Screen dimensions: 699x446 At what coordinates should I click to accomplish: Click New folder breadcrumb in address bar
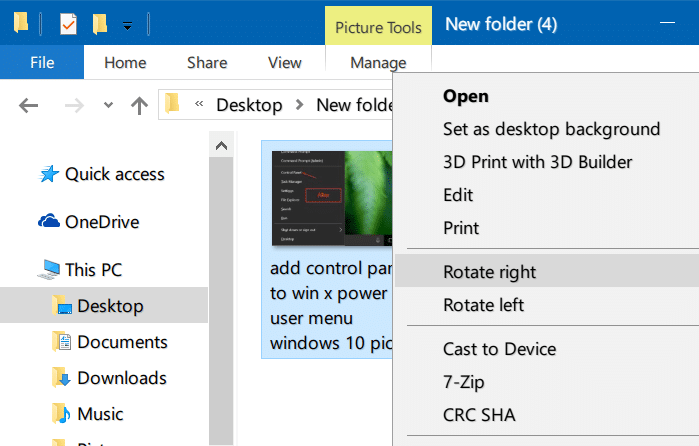click(x=354, y=105)
